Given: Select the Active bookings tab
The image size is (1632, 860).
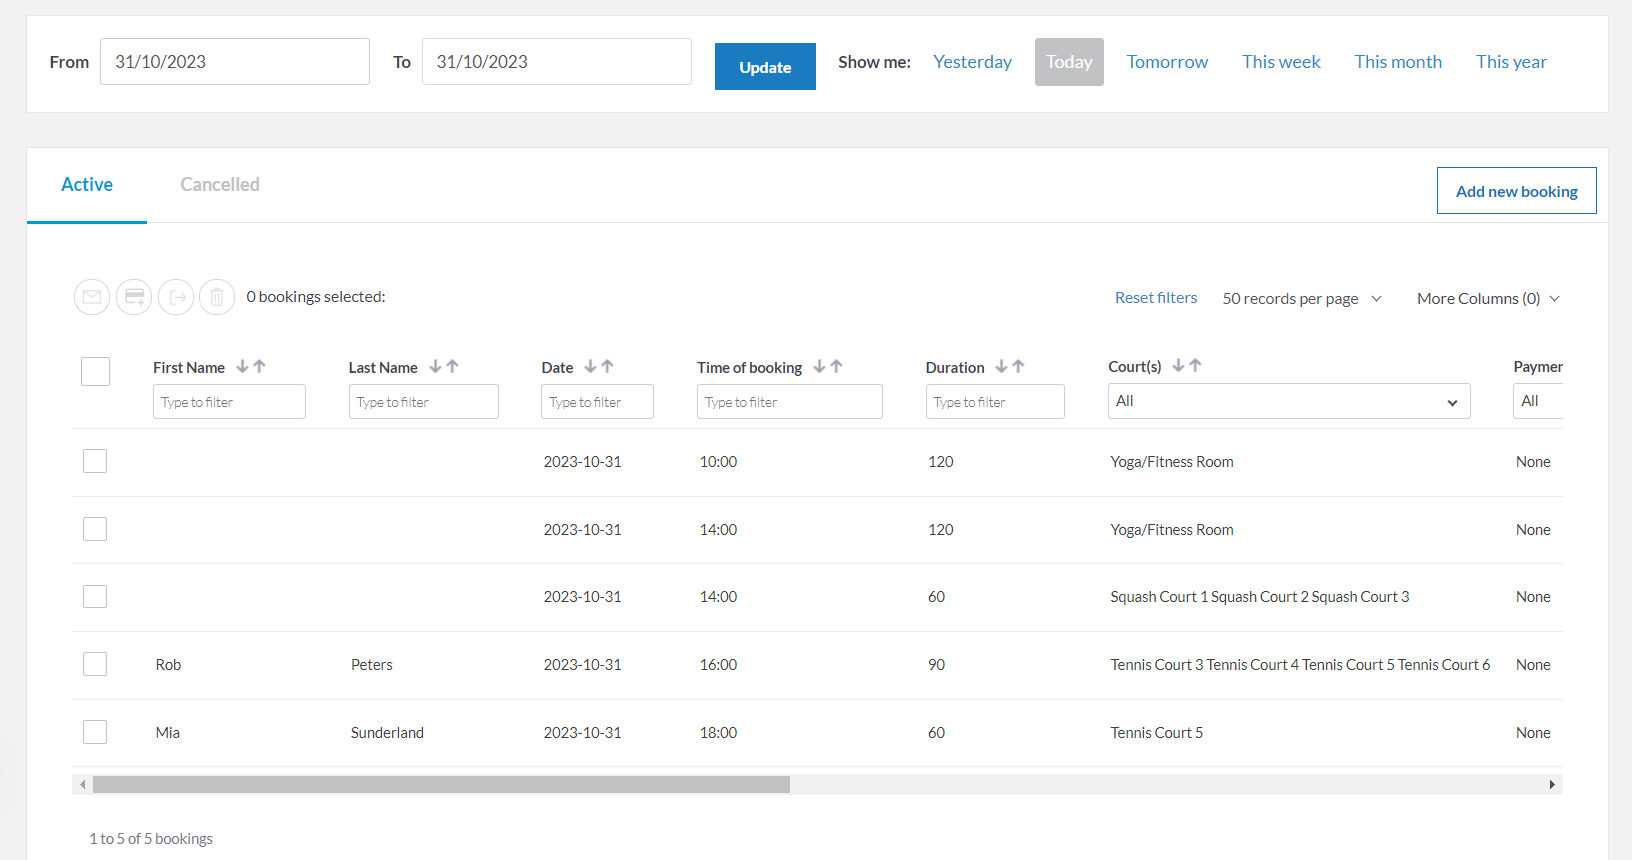Looking at the screenshot, I should click(87, 185).
